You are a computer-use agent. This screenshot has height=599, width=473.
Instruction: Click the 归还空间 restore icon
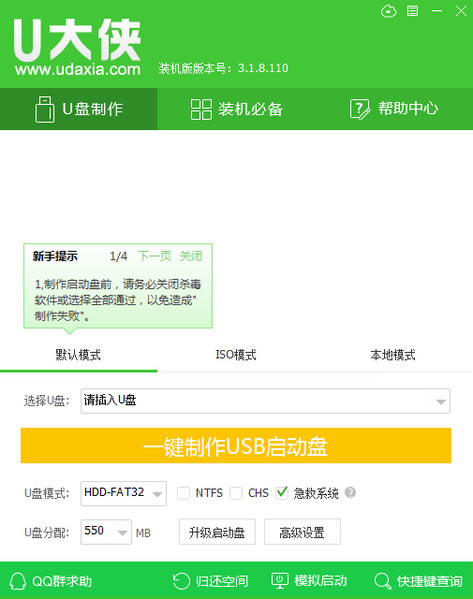pos(181,581)
